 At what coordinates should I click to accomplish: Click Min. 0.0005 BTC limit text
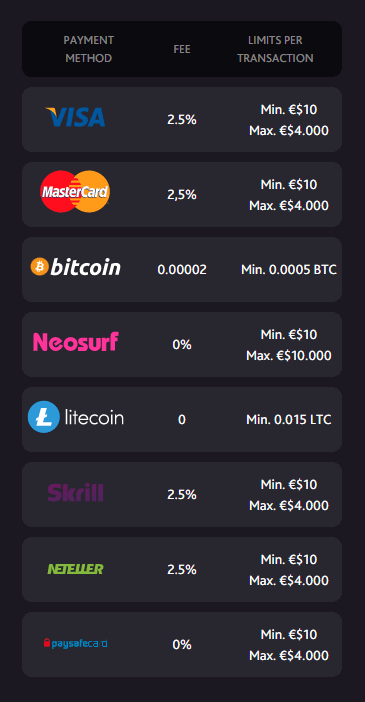[x=289, y=270]
